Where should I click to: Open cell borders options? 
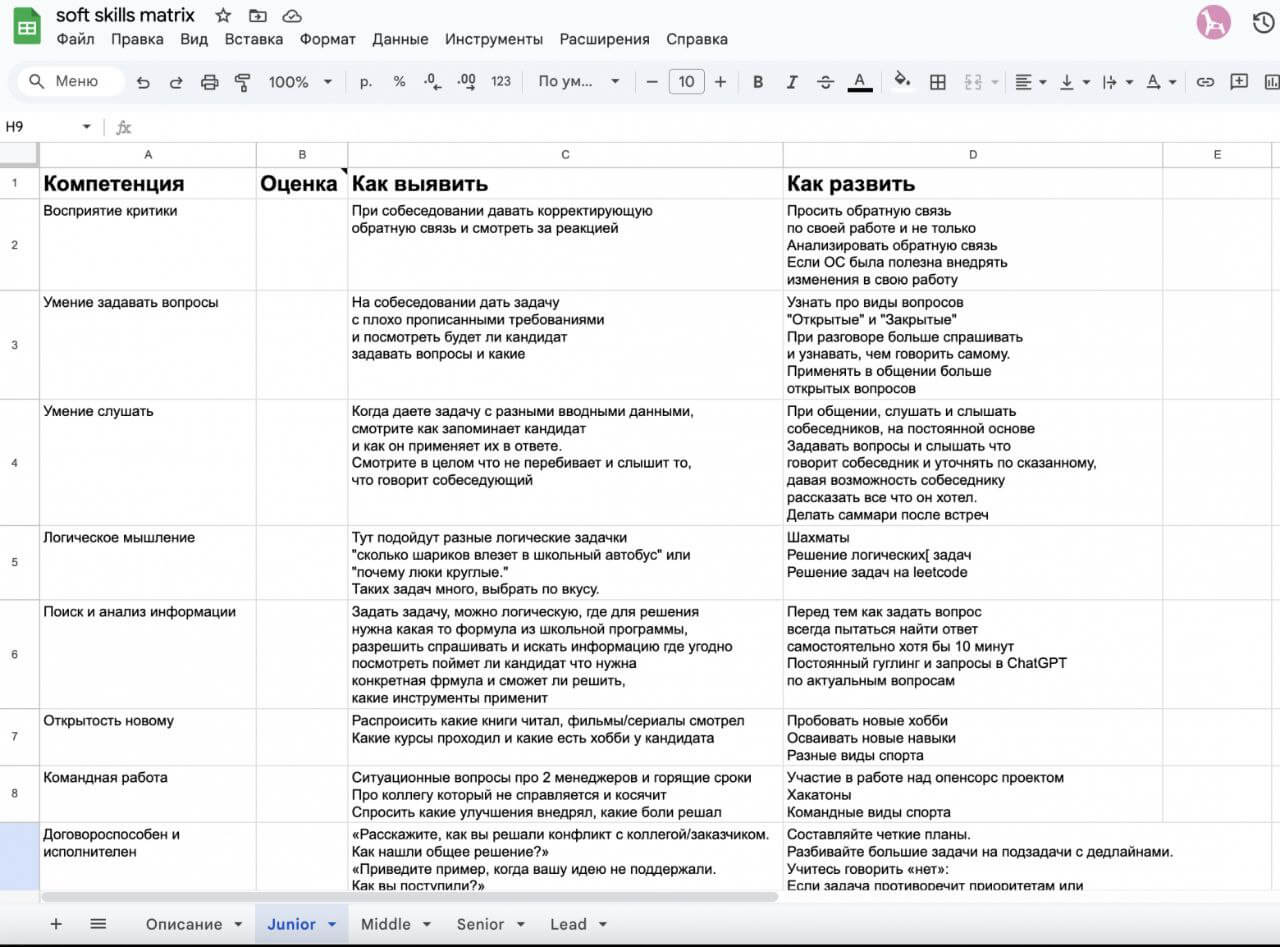938,82
